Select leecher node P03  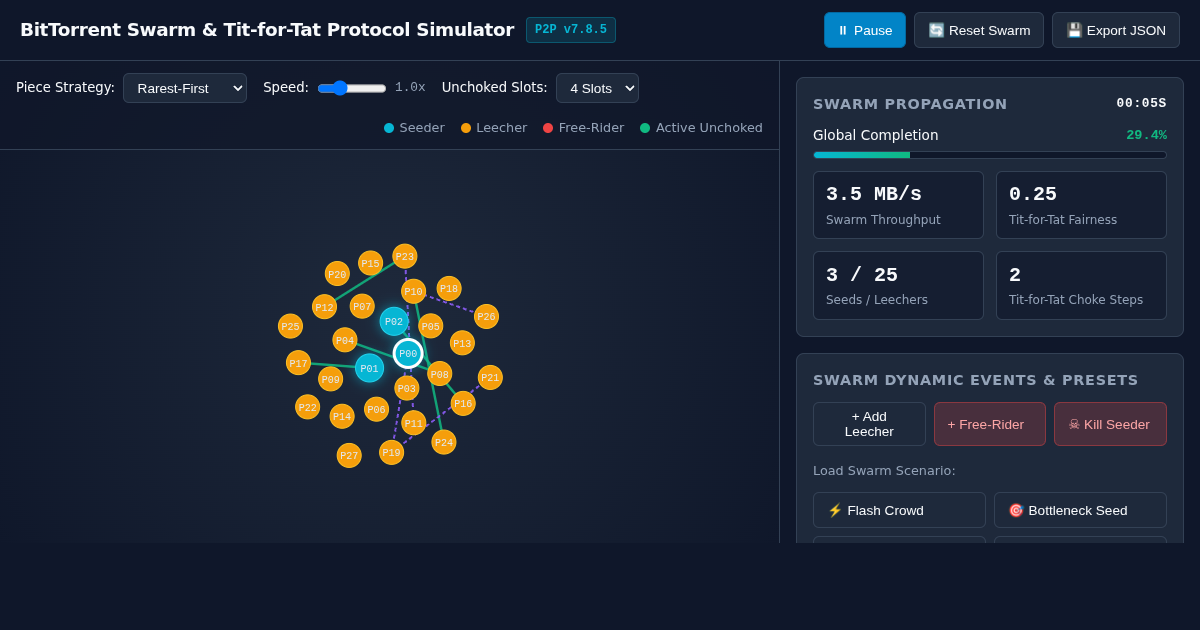pyautogui.click(x=406, y=388)
